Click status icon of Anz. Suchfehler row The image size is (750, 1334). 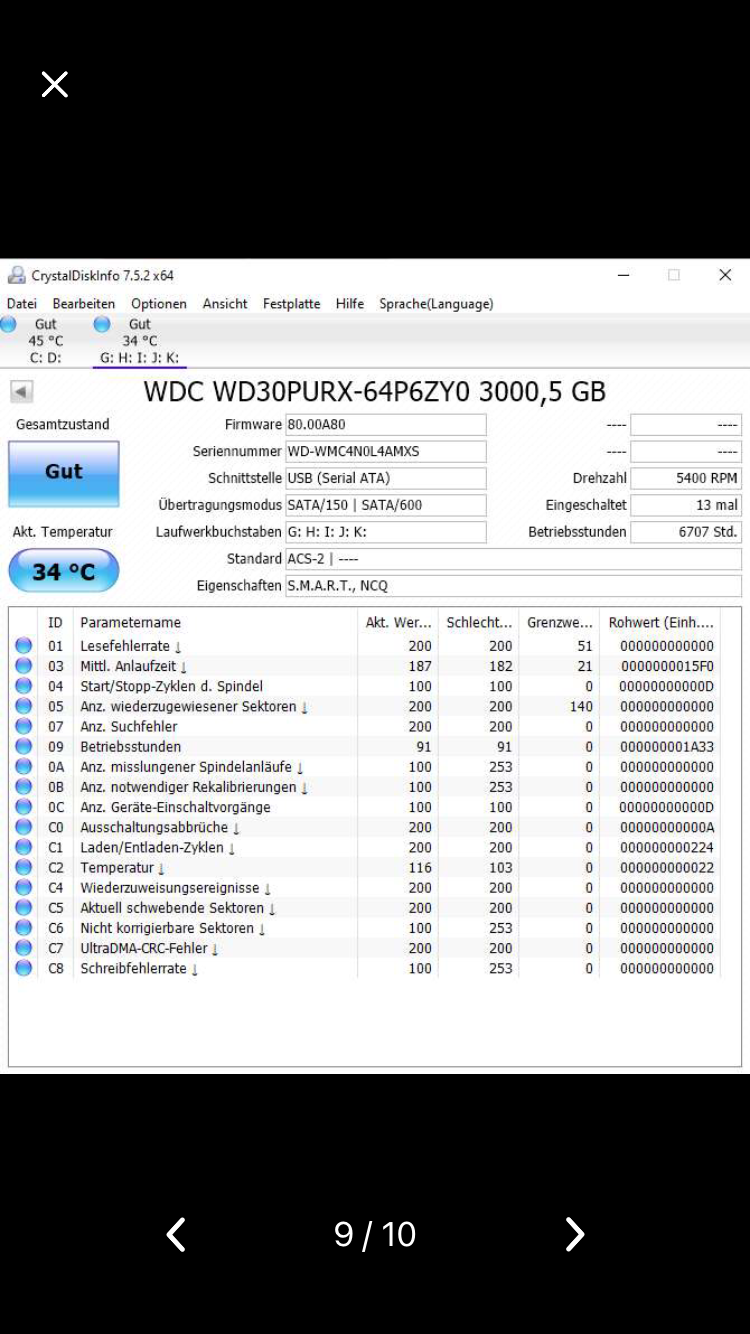pos(23,727)
